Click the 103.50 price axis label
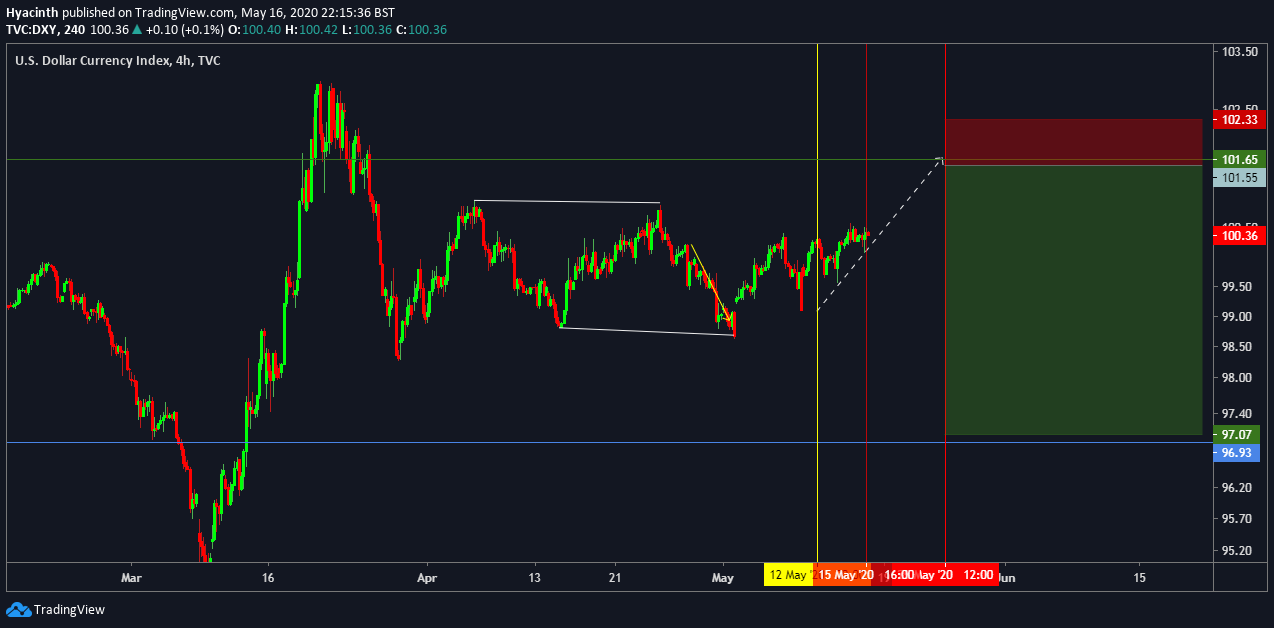The width and height of the screenshot is (1274, 628). click(1239, 51)
